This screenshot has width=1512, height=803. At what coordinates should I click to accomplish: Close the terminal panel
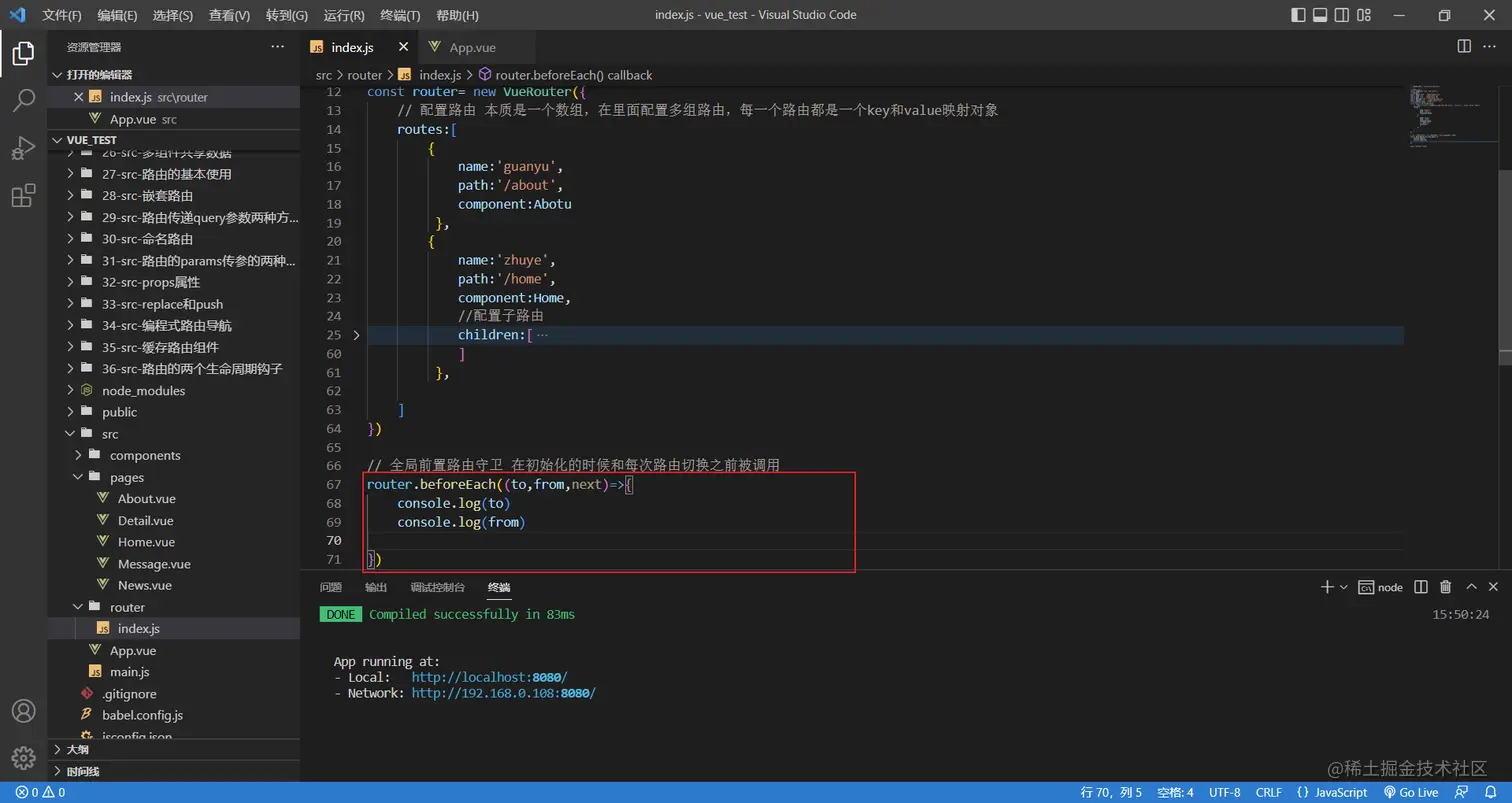[1494, 587]
